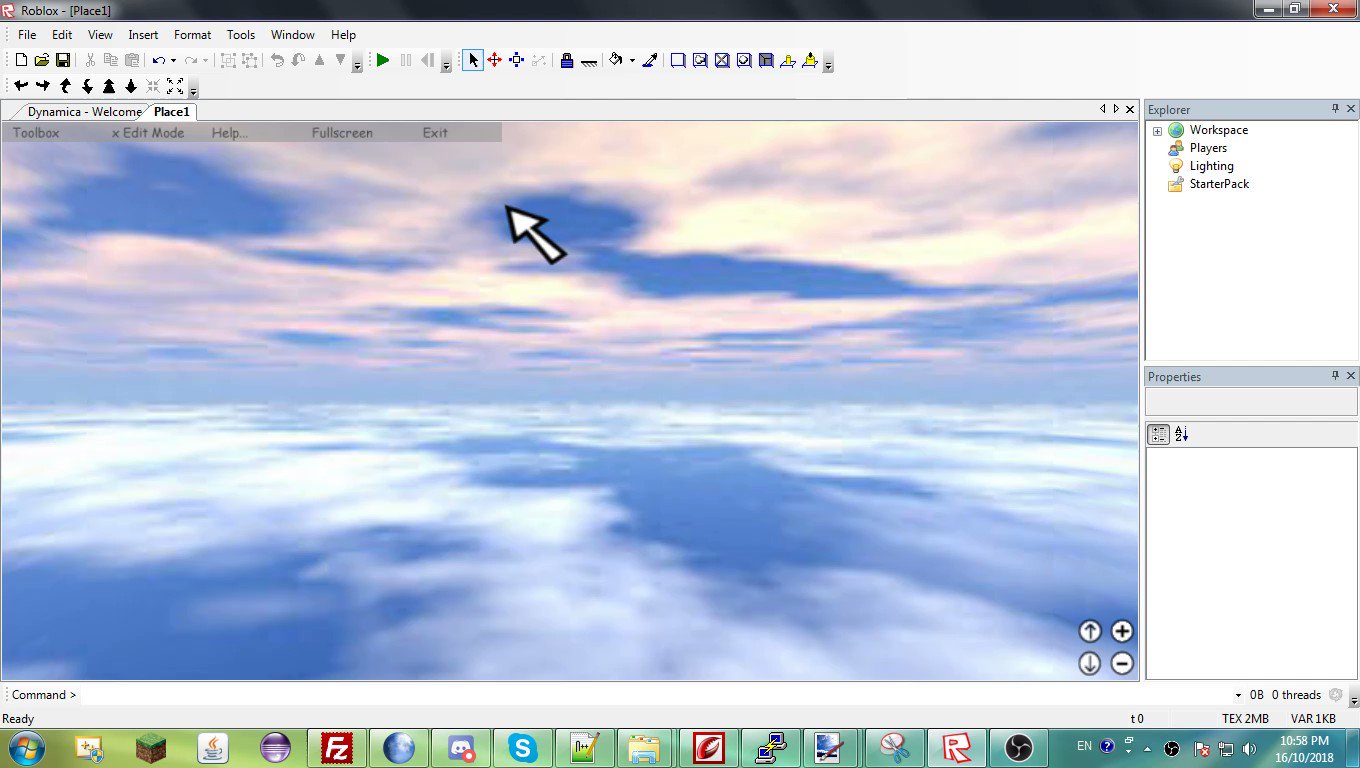The image size is (1360, 768).
Task: Click the camera pan right arrow
Action: pyautogui.click(x=43, y=86)
